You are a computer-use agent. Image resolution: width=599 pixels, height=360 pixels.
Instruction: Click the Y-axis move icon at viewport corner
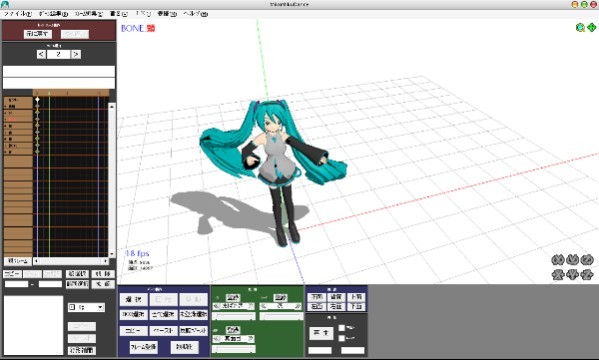(x=572, y=274)
